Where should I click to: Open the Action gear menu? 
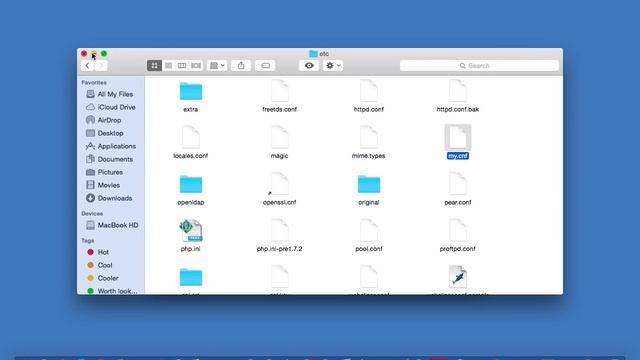(x=333, y=65)
